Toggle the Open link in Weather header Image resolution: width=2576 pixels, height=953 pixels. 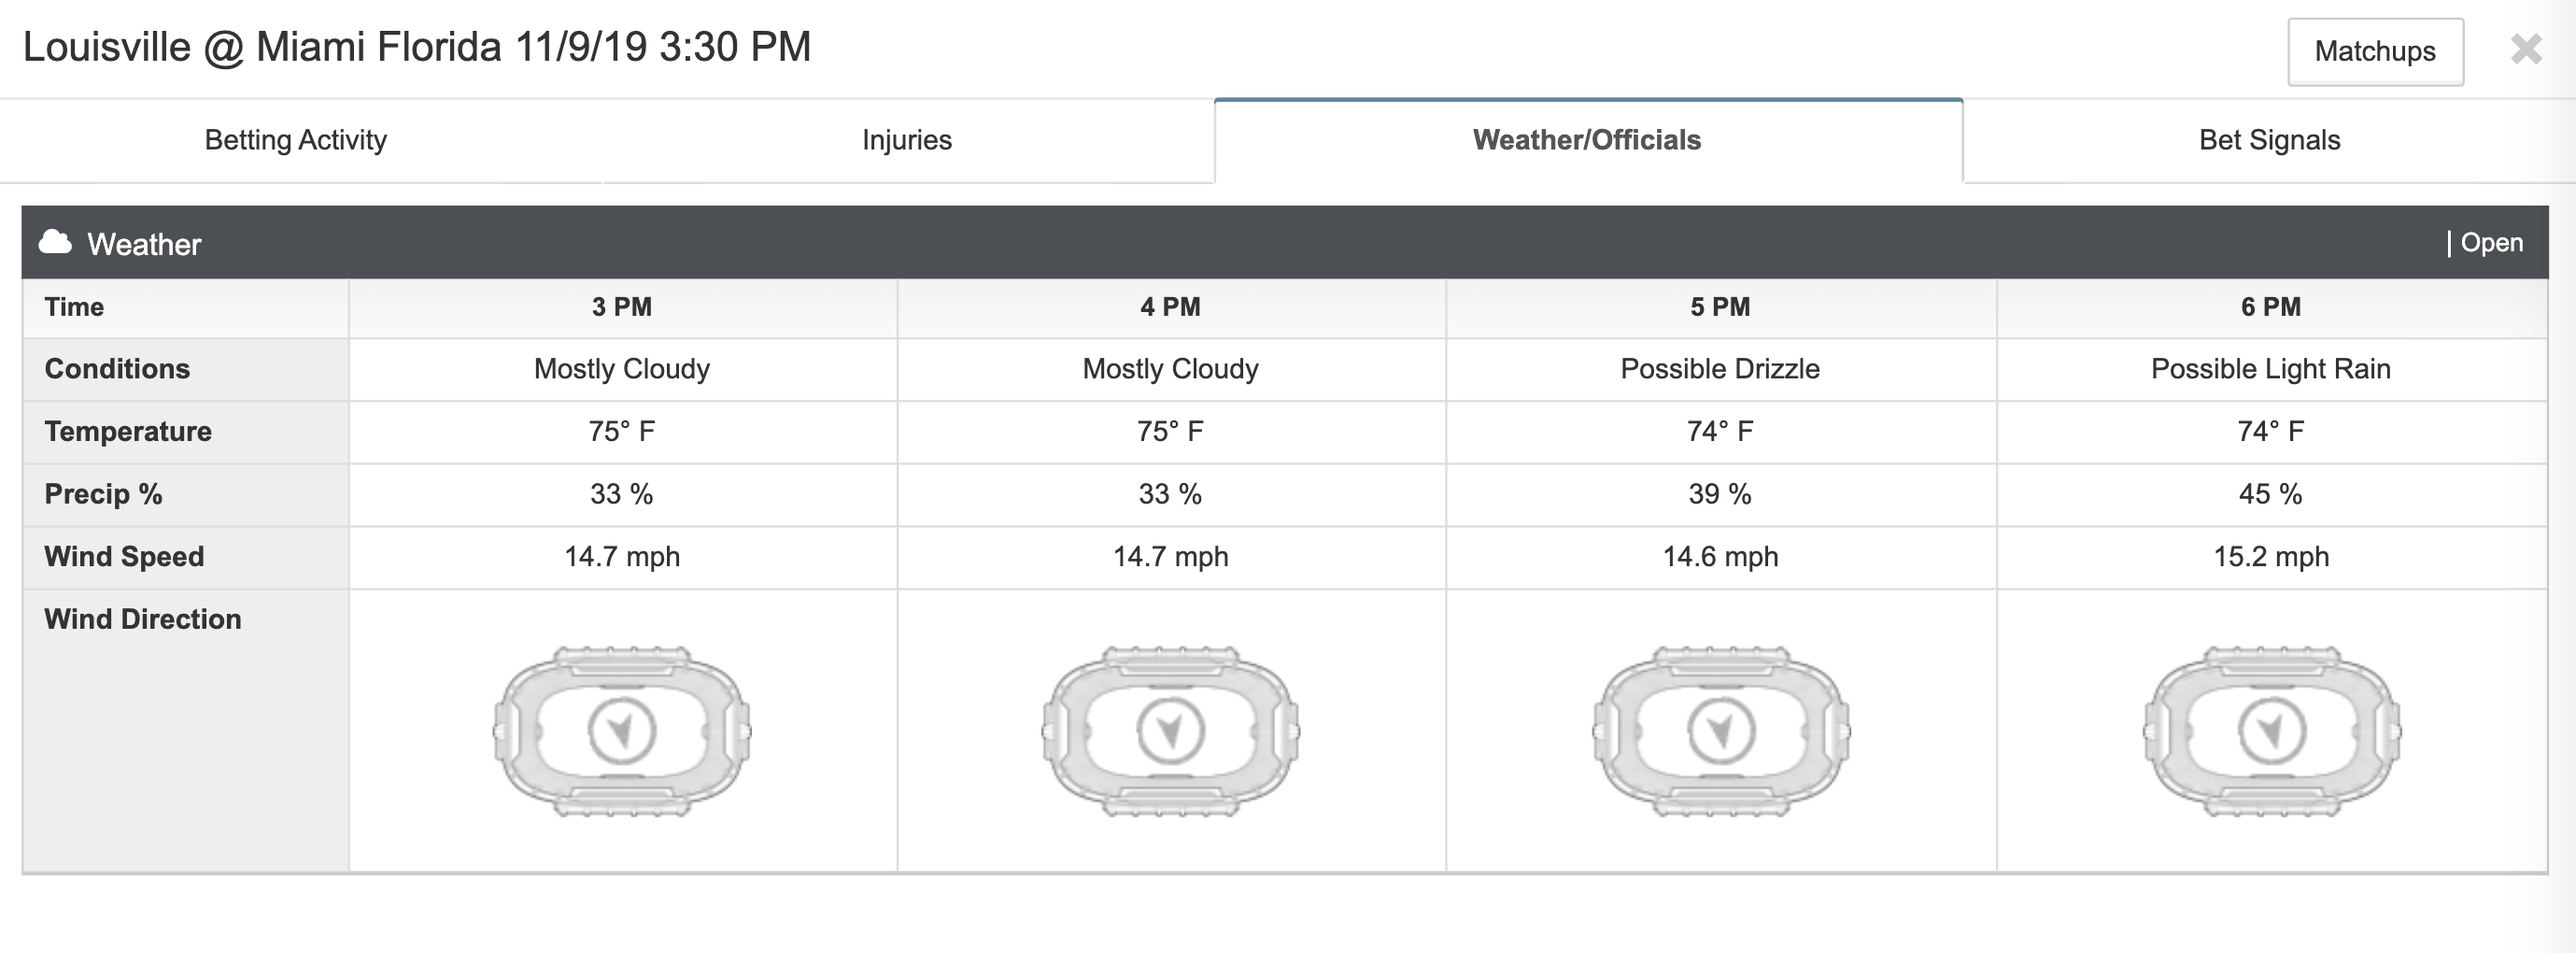2491,243
